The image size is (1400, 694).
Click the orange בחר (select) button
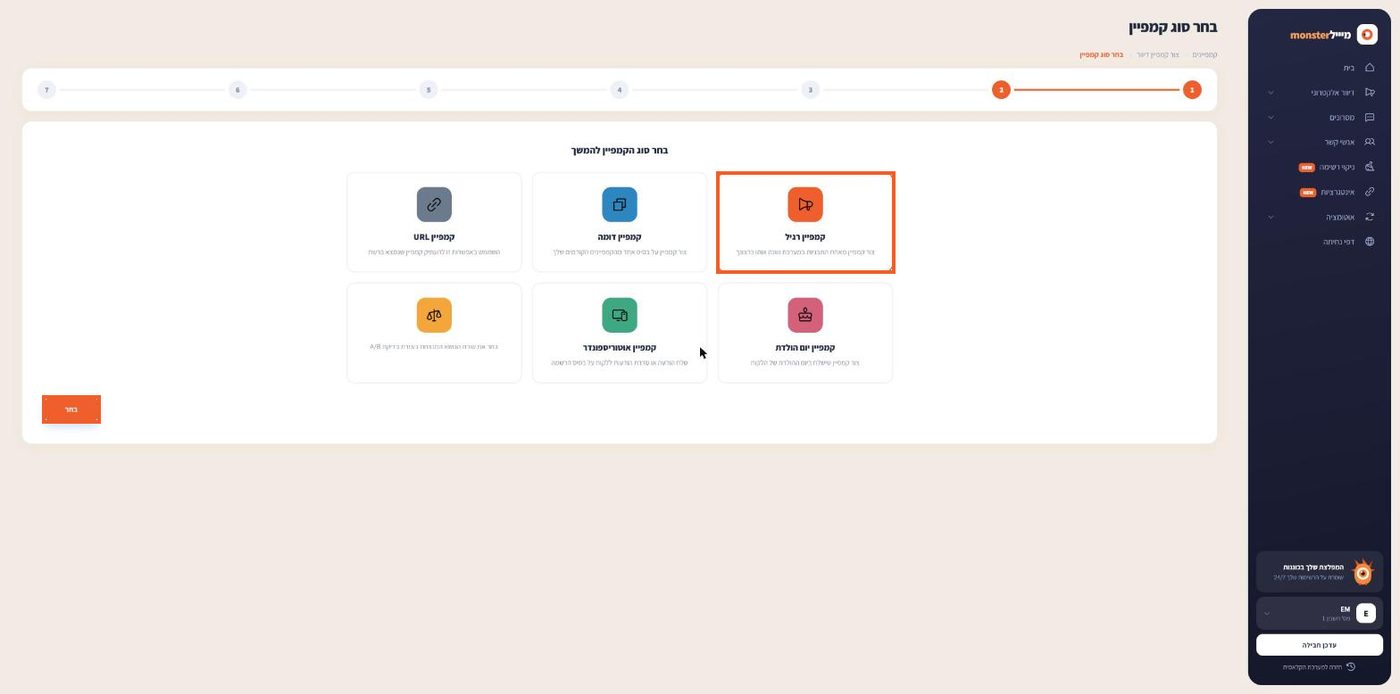coord(71,409)
